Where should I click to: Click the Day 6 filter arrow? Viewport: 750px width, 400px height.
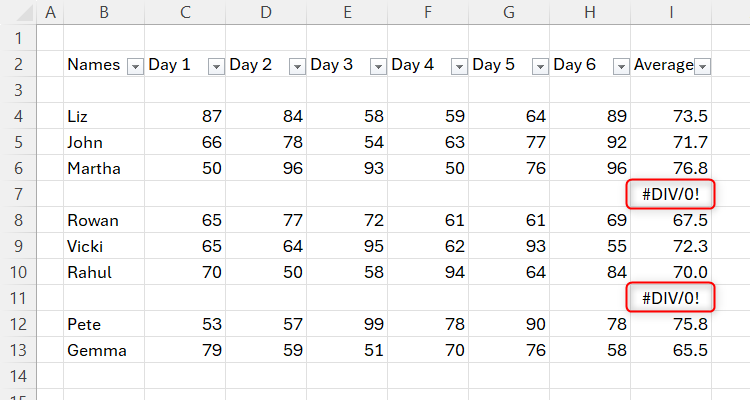pyautogui.click(x=620, y=65)
